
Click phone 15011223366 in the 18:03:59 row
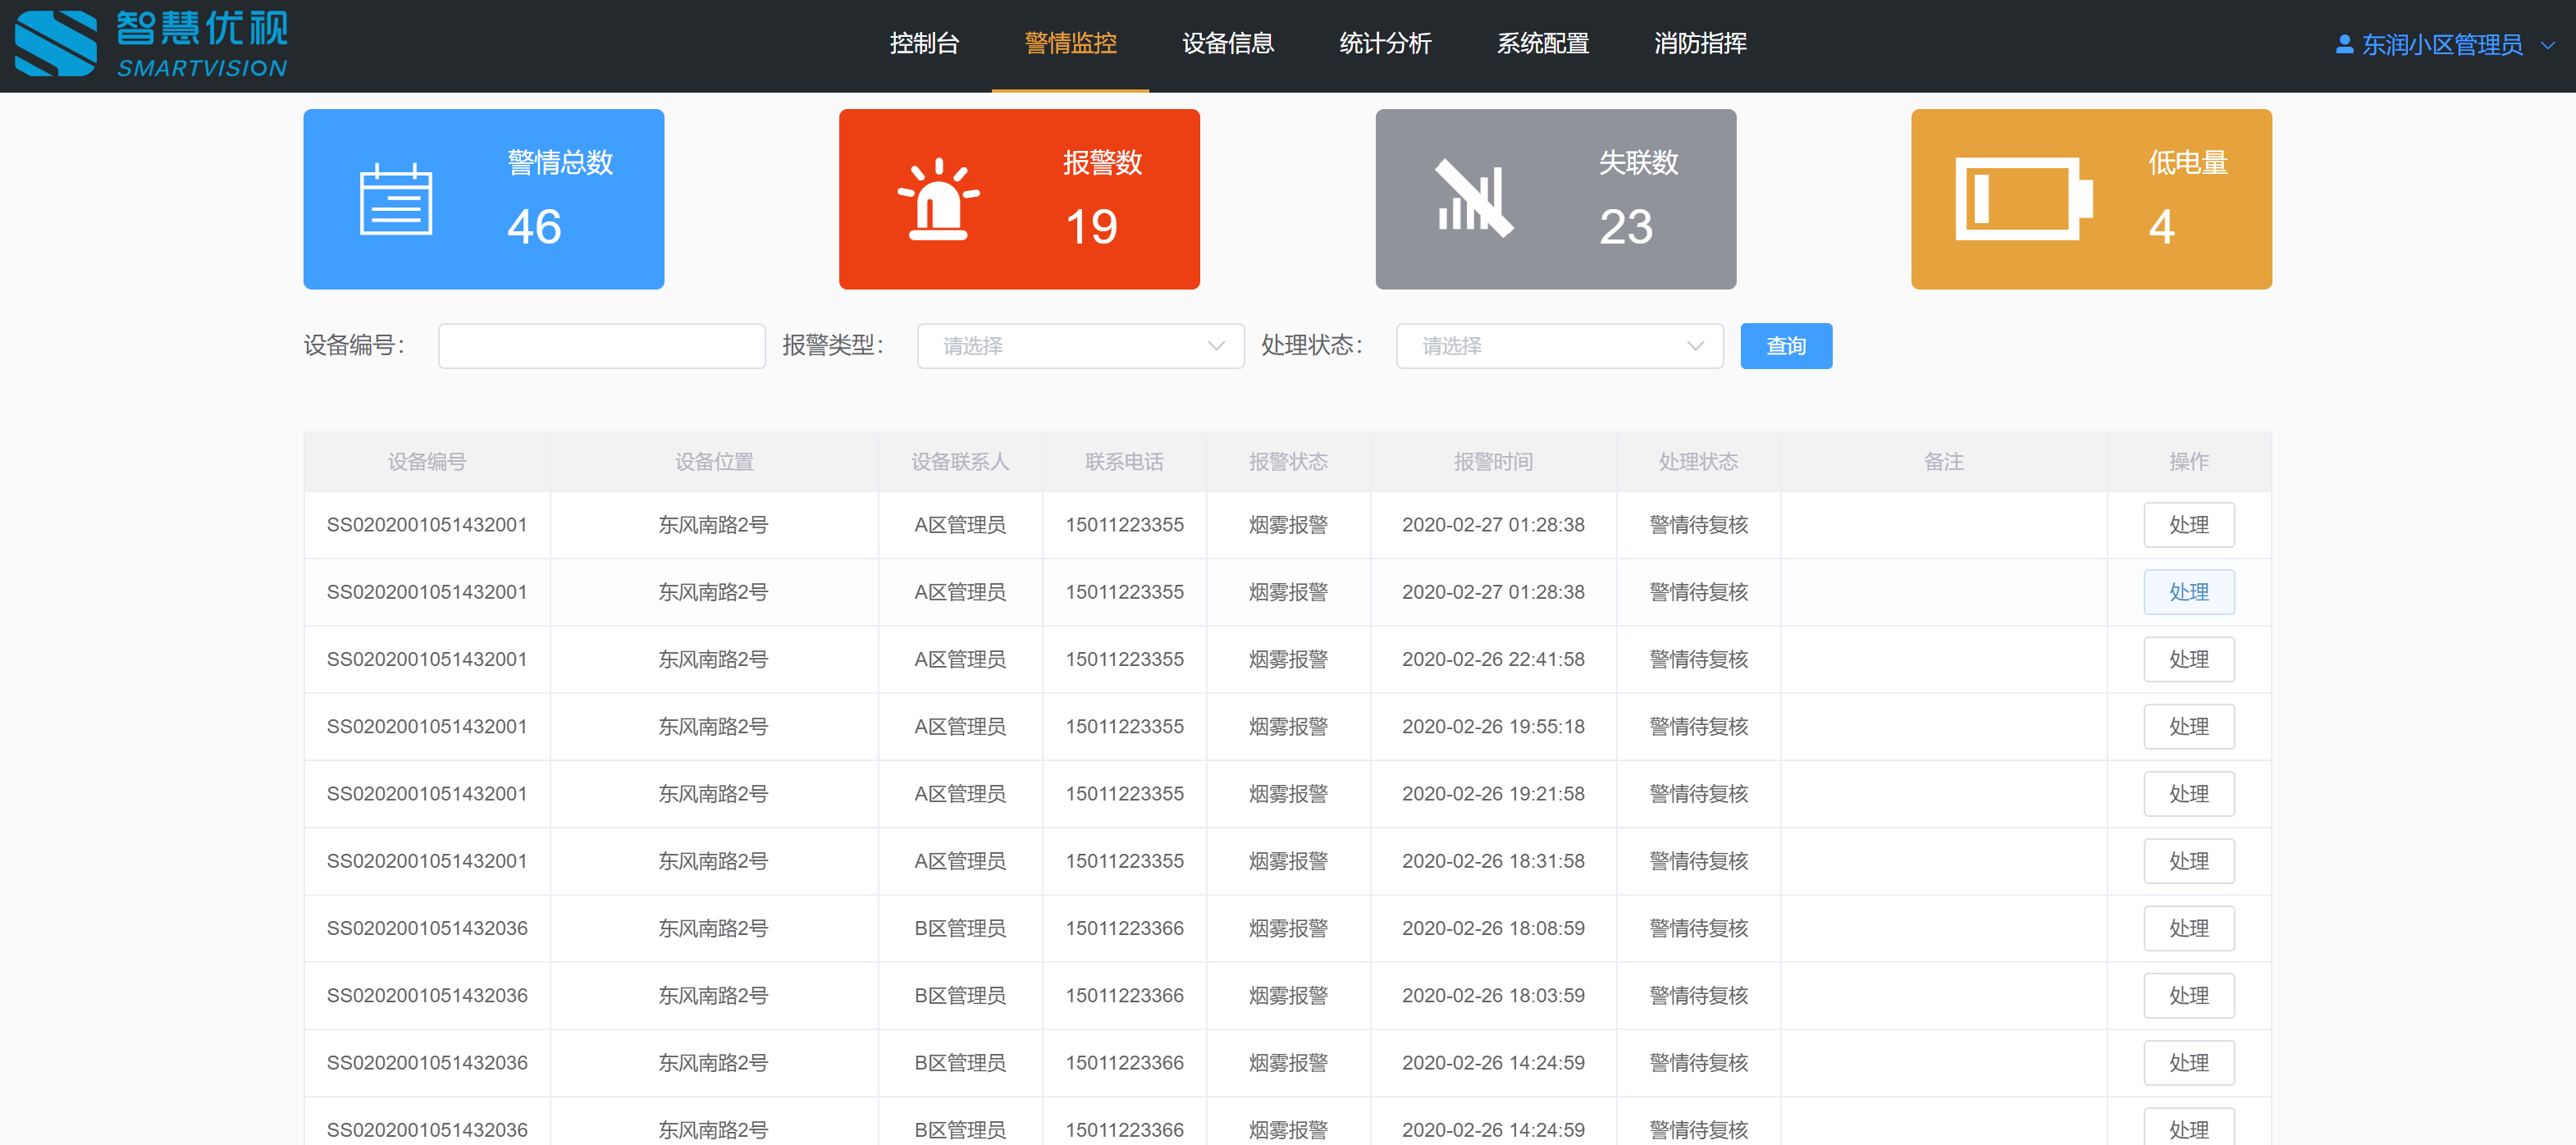pyautogui.click(x=1124, y=996)
